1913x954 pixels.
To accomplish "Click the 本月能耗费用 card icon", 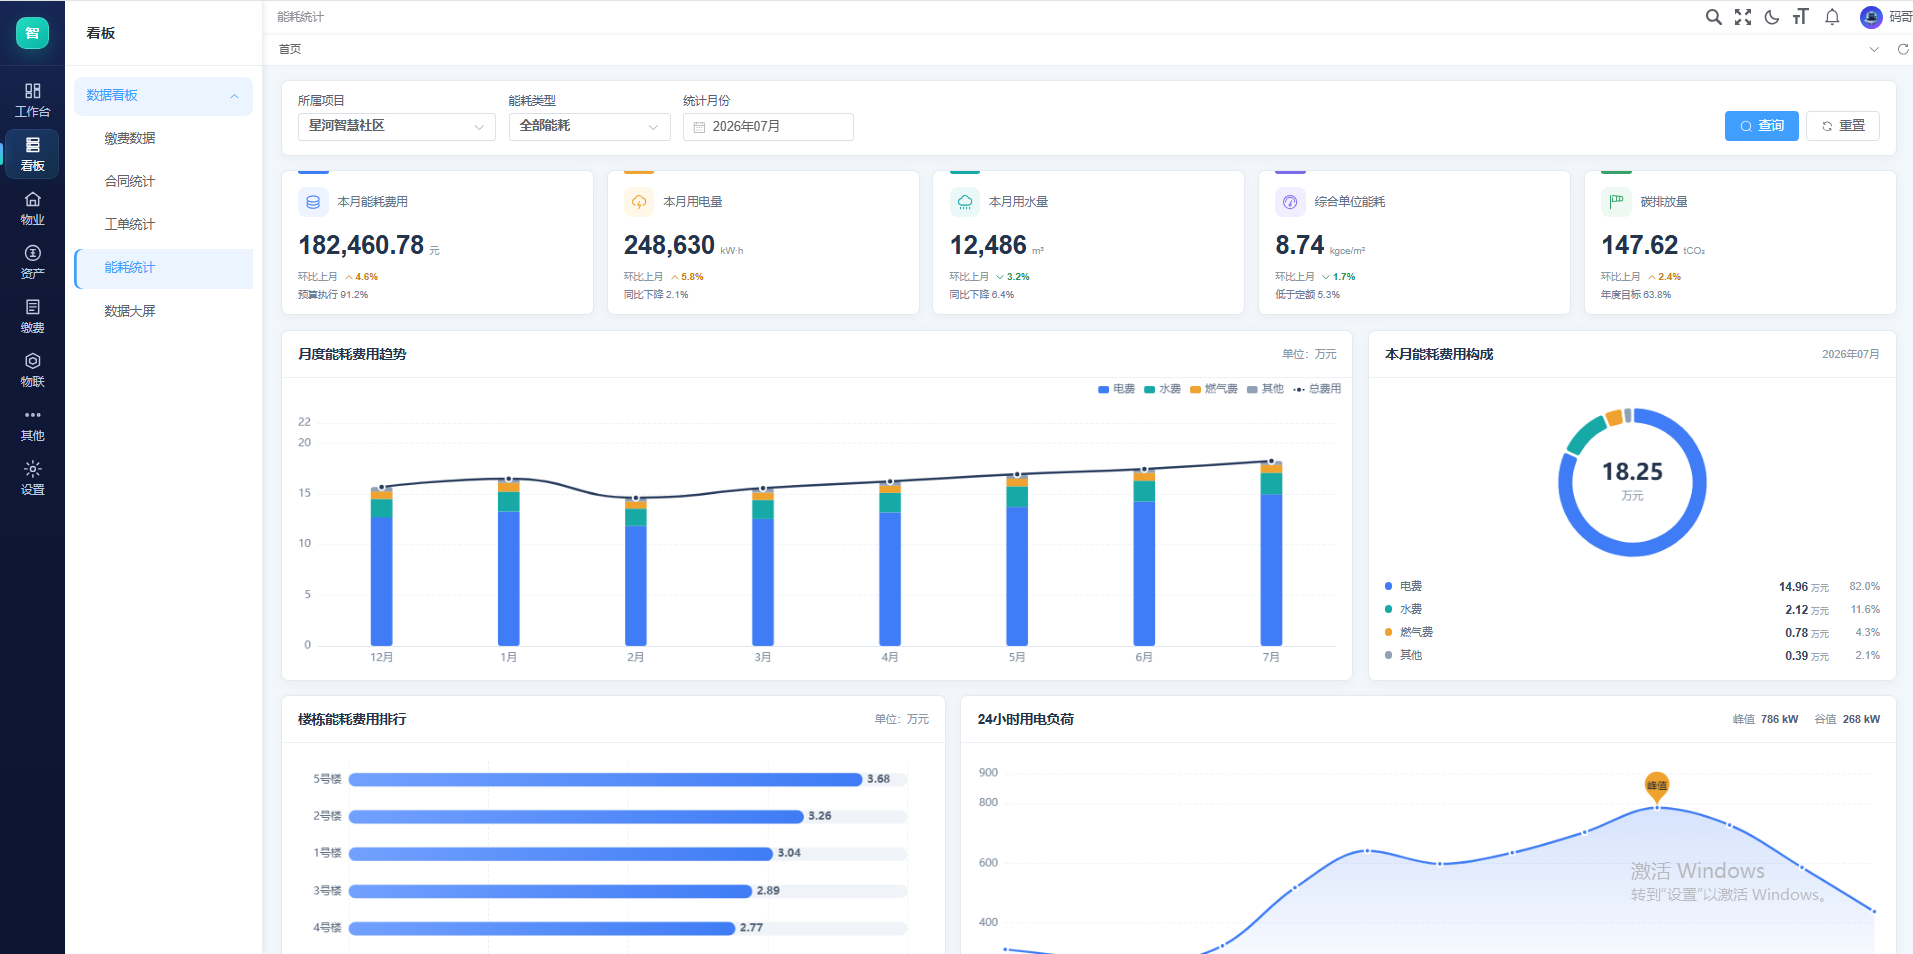I will tap(313, 202).
